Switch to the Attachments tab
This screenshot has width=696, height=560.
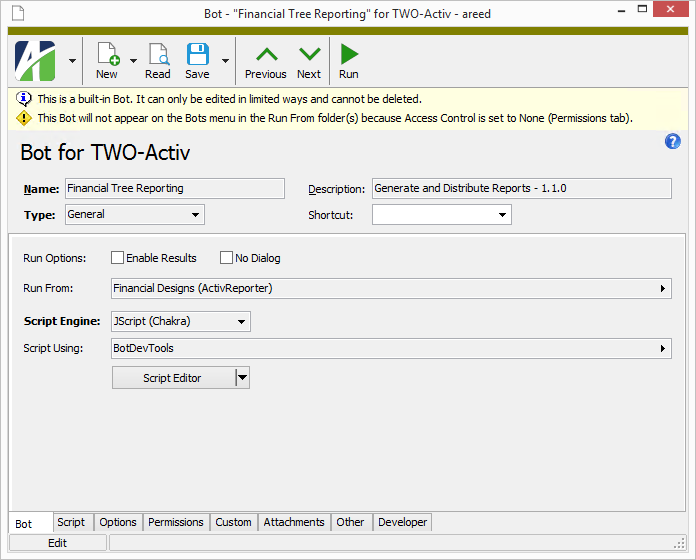[294, 522]
